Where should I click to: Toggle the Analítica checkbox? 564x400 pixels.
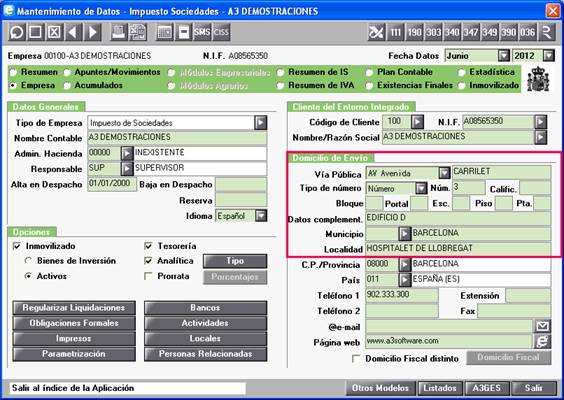tap(148, 261)
